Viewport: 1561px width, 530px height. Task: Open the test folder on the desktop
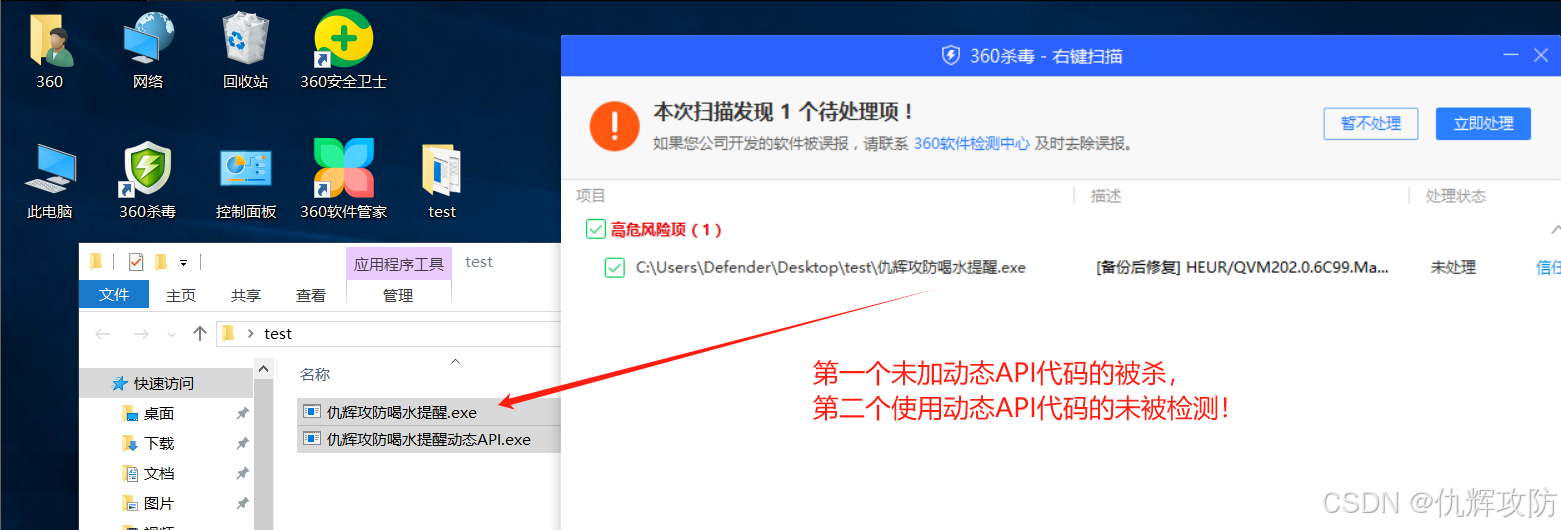pyautogui.click(x=441, y=182)
